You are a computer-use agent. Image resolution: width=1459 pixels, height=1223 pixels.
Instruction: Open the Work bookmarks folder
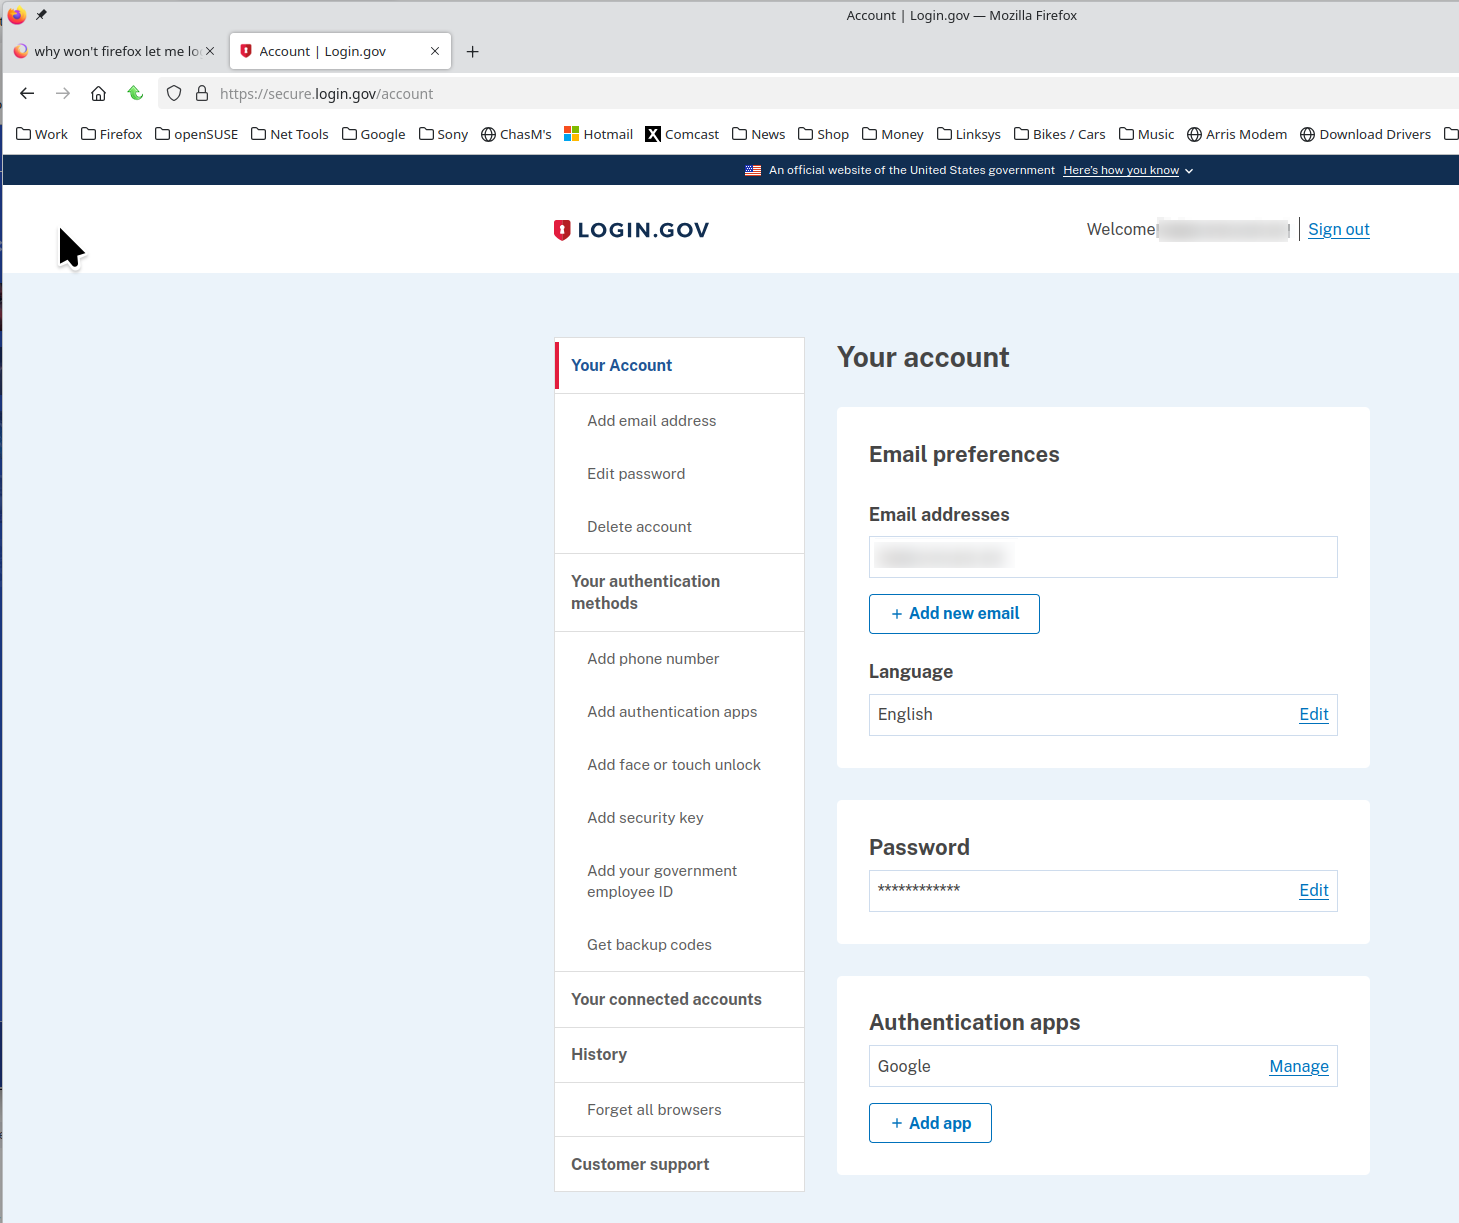click(42, 134)
